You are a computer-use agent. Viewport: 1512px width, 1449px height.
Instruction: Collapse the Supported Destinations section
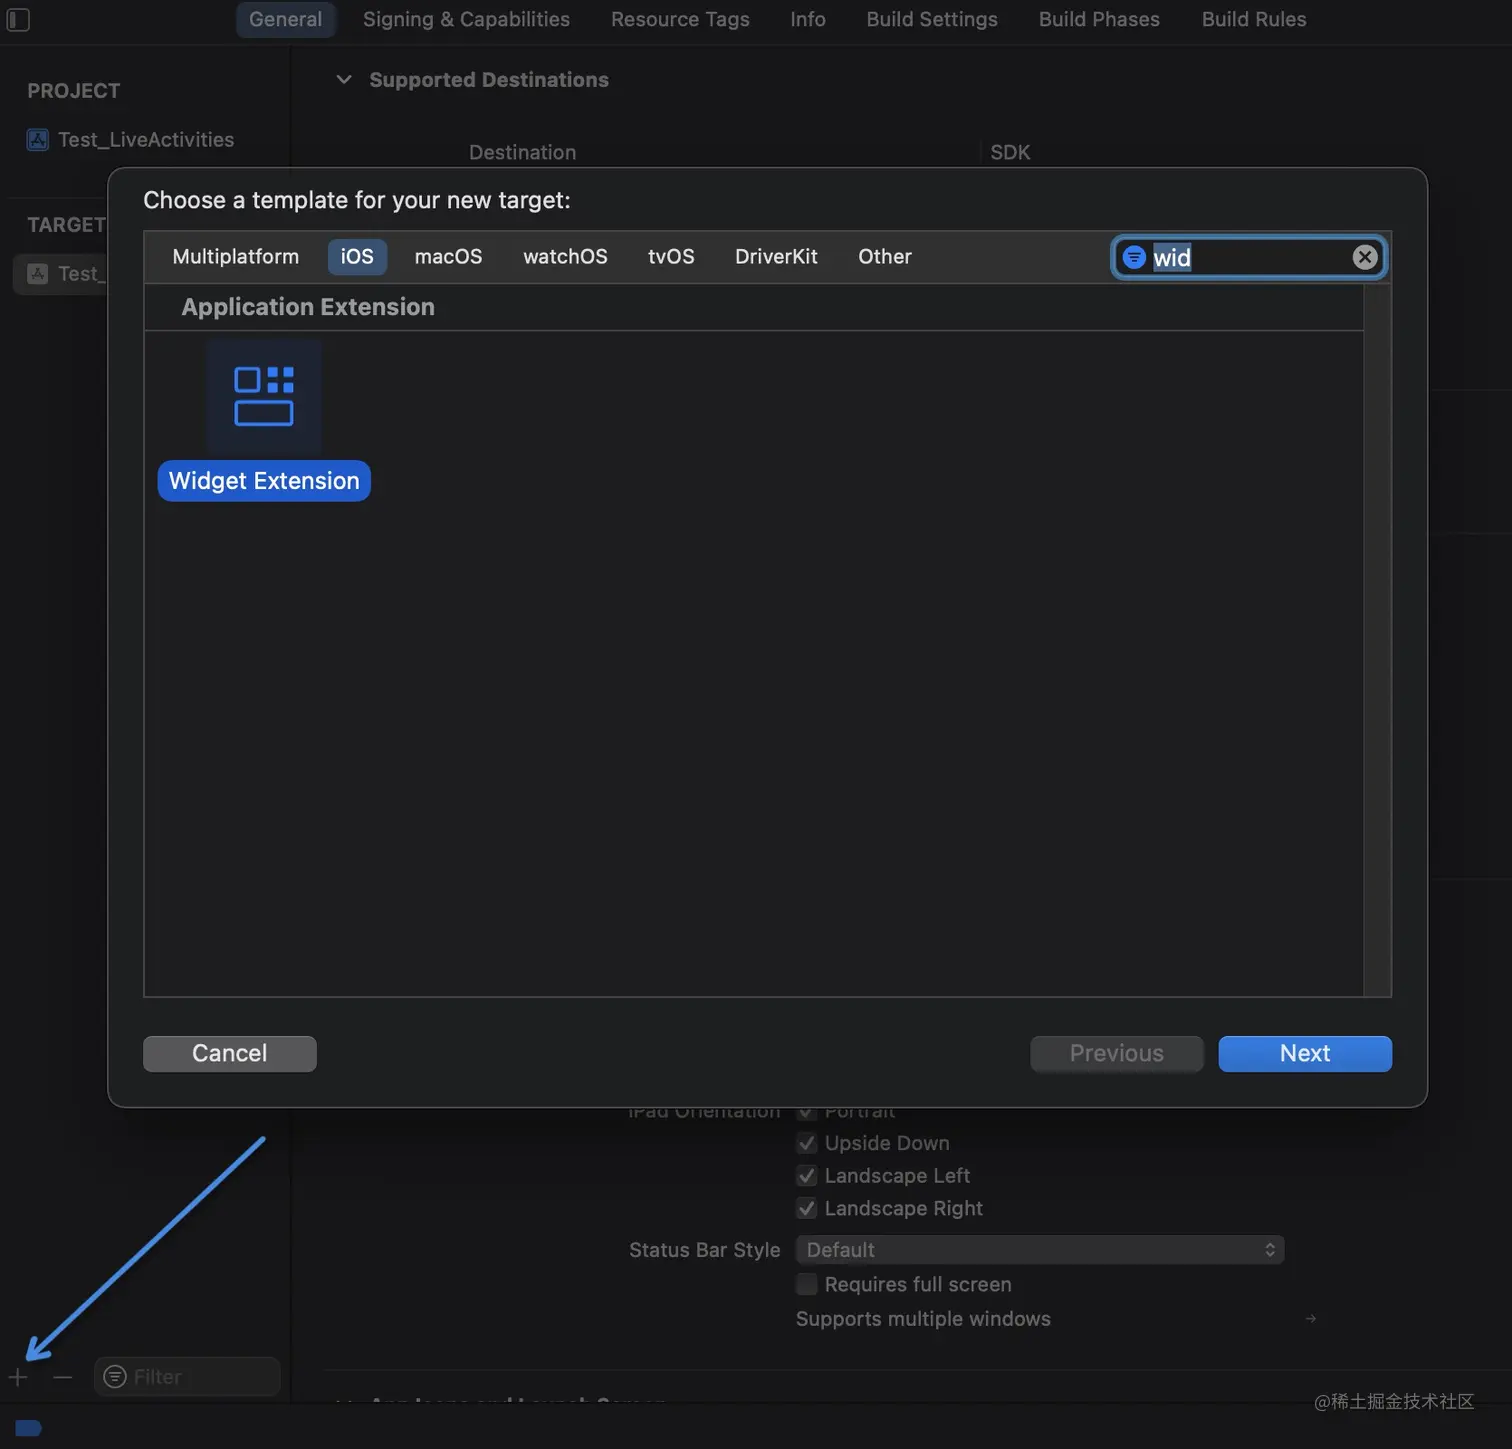click(344, 79)
